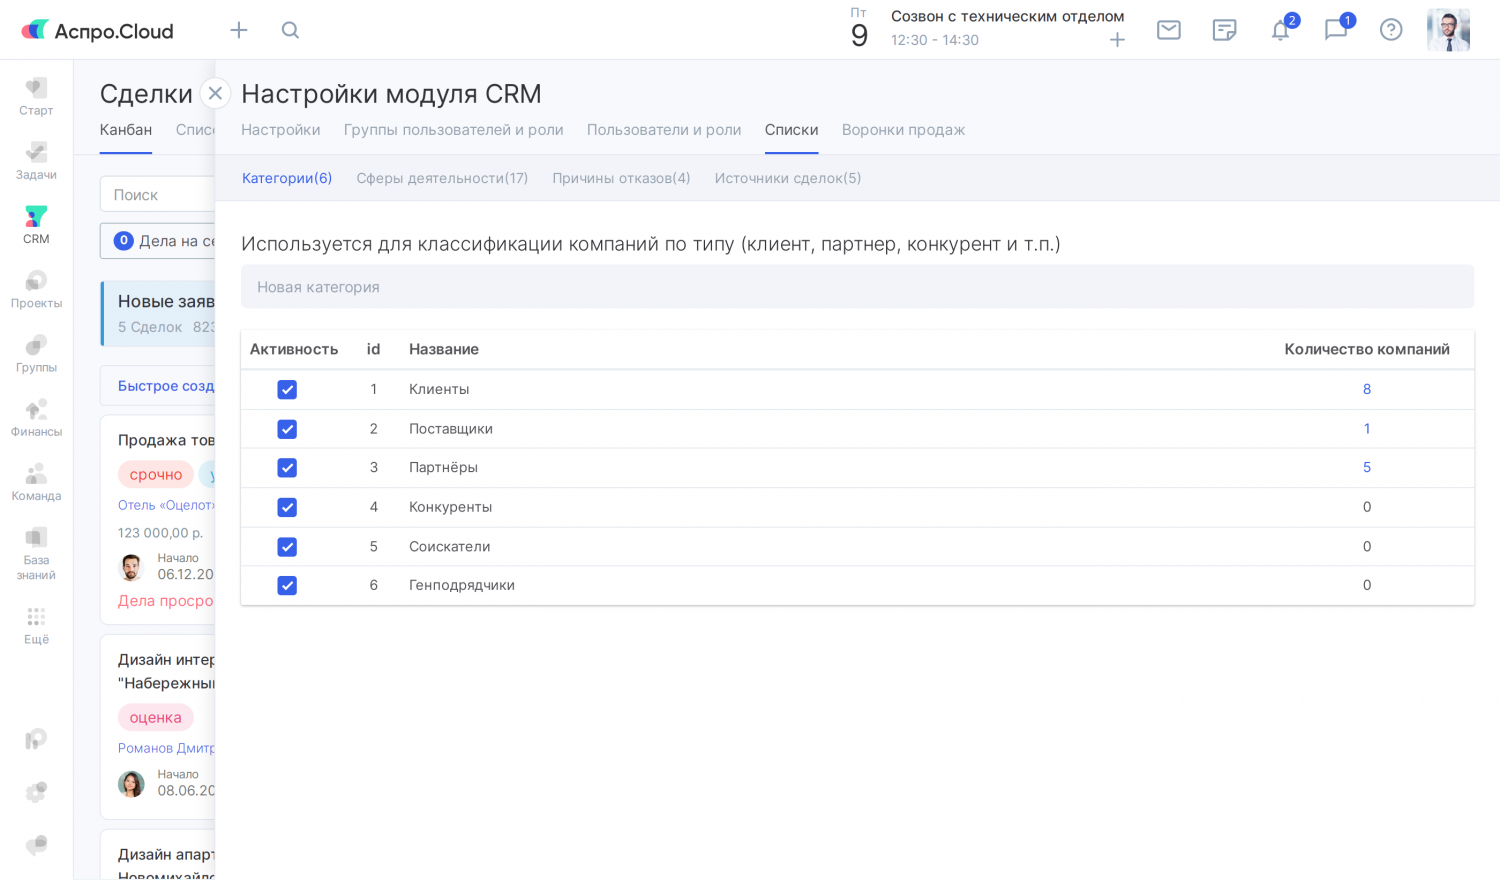Click Быстрое создание link in kanban

[x=166, y=386]
